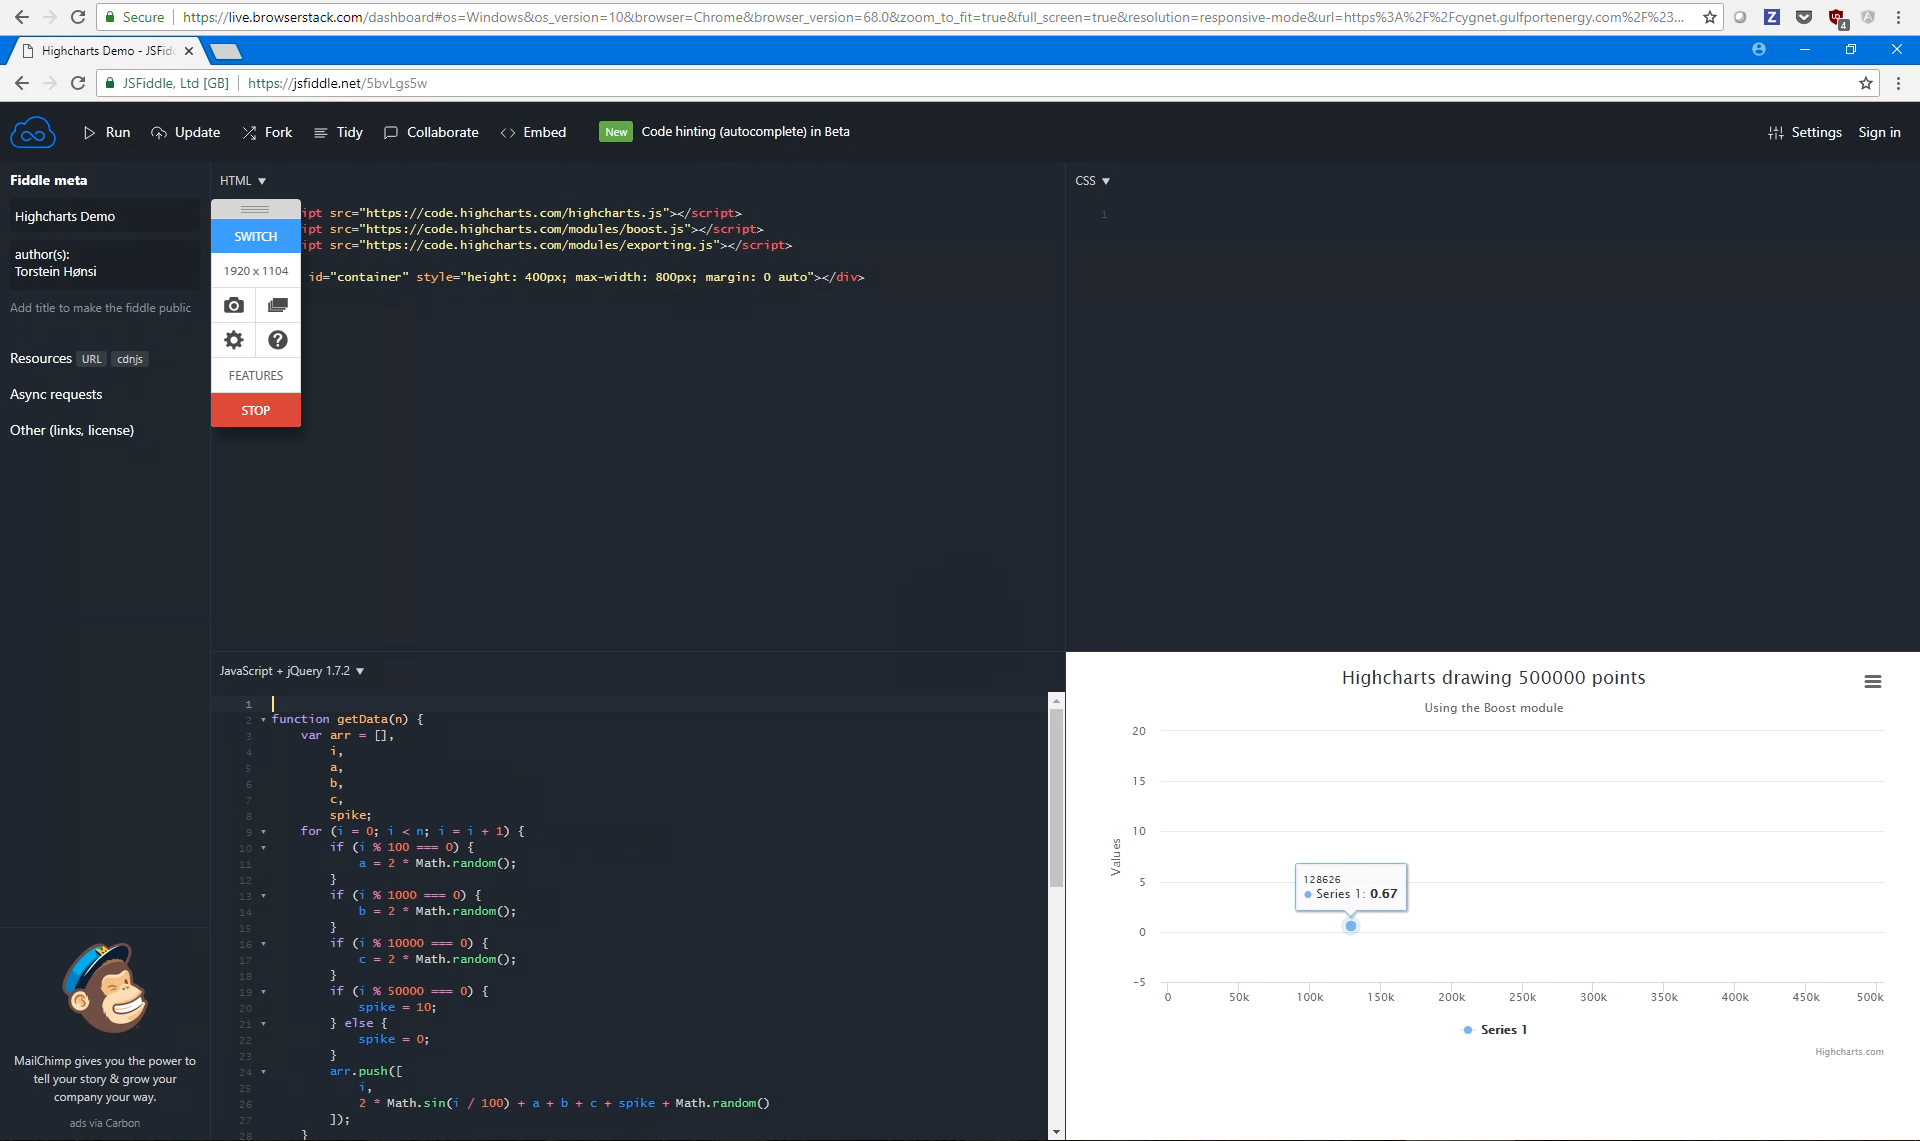Screen dimensions: 1920x1141
Task: Fork the fiddle using the fork icon
Action: click(x=250, y=132)
